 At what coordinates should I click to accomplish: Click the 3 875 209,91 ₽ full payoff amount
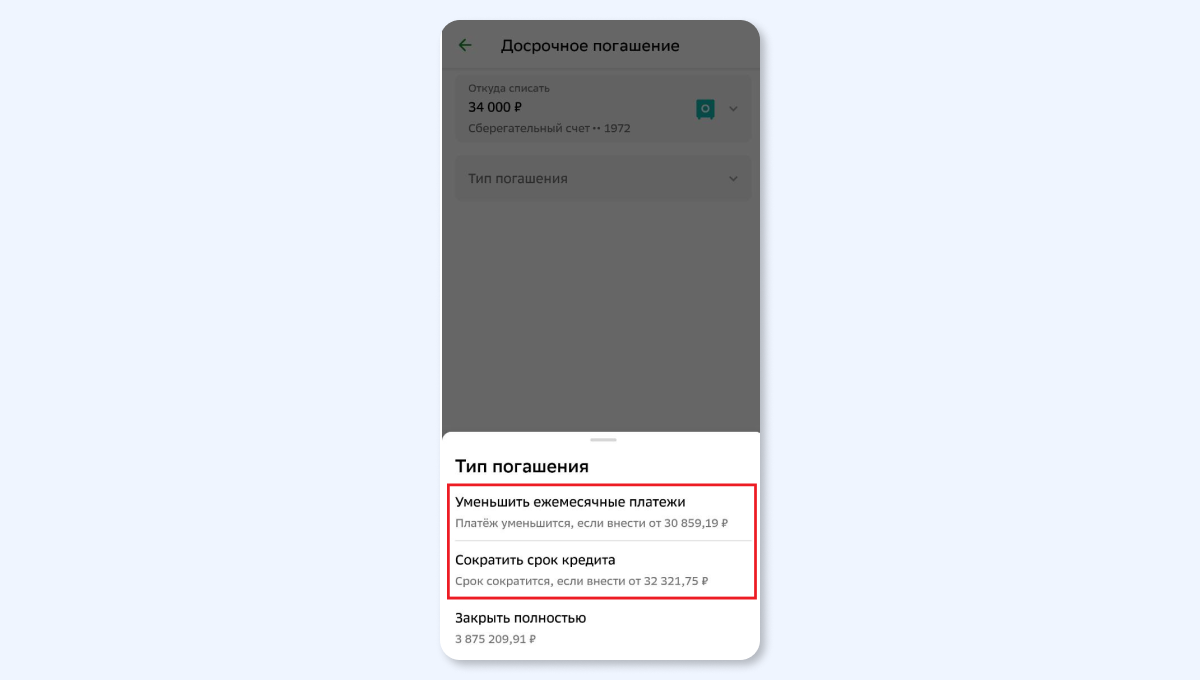495,639
